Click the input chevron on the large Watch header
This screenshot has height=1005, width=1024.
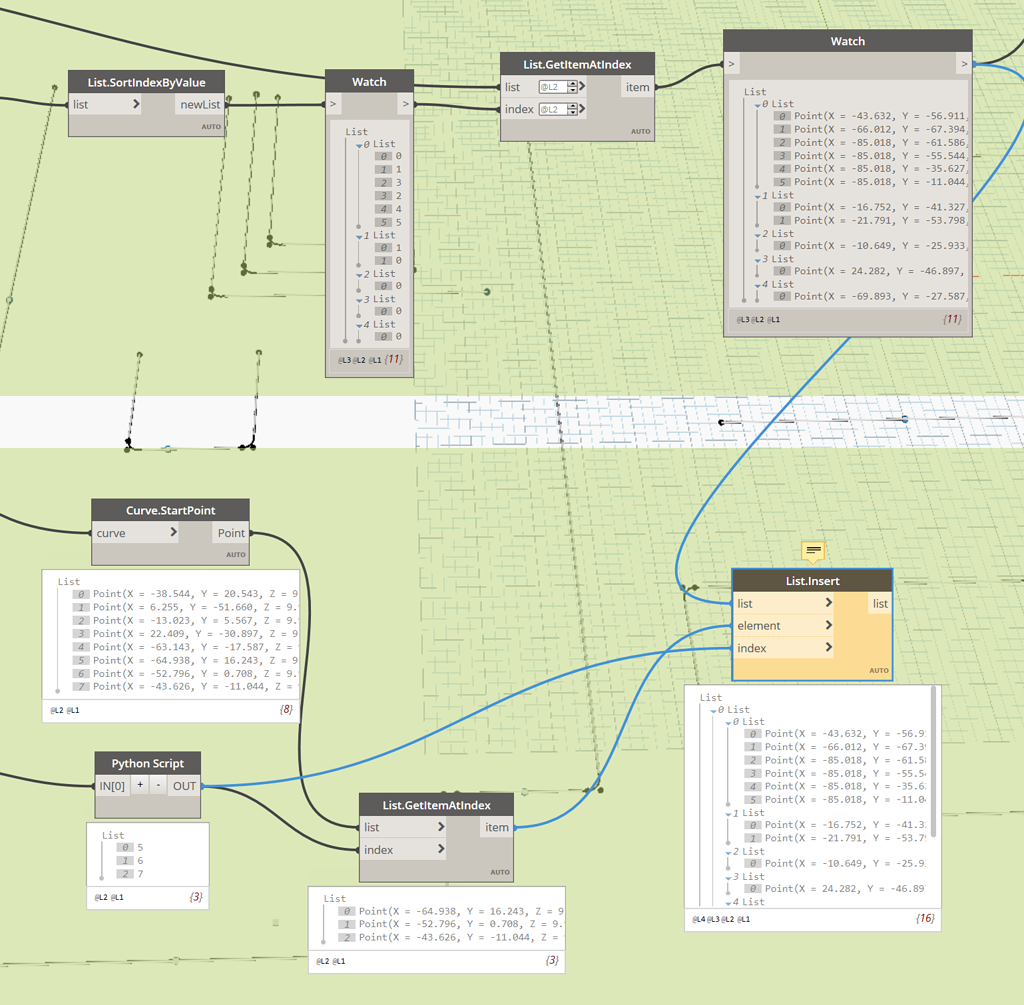coord(731,62)
